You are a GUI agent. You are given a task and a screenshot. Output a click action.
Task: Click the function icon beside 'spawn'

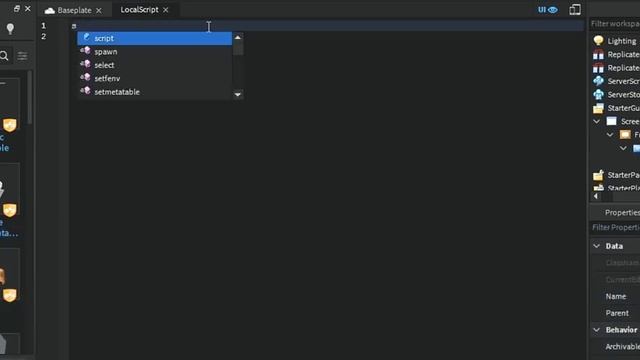click(85, 51)
